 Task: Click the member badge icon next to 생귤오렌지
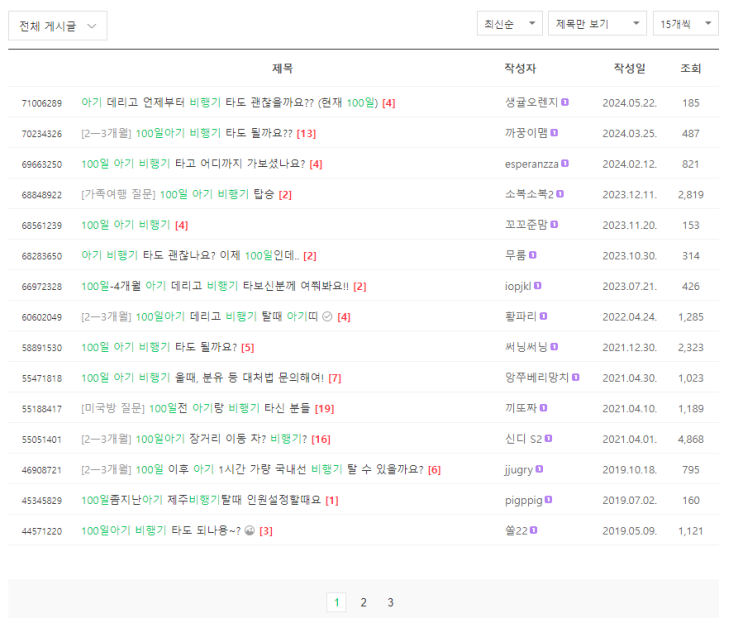[565, 102]
